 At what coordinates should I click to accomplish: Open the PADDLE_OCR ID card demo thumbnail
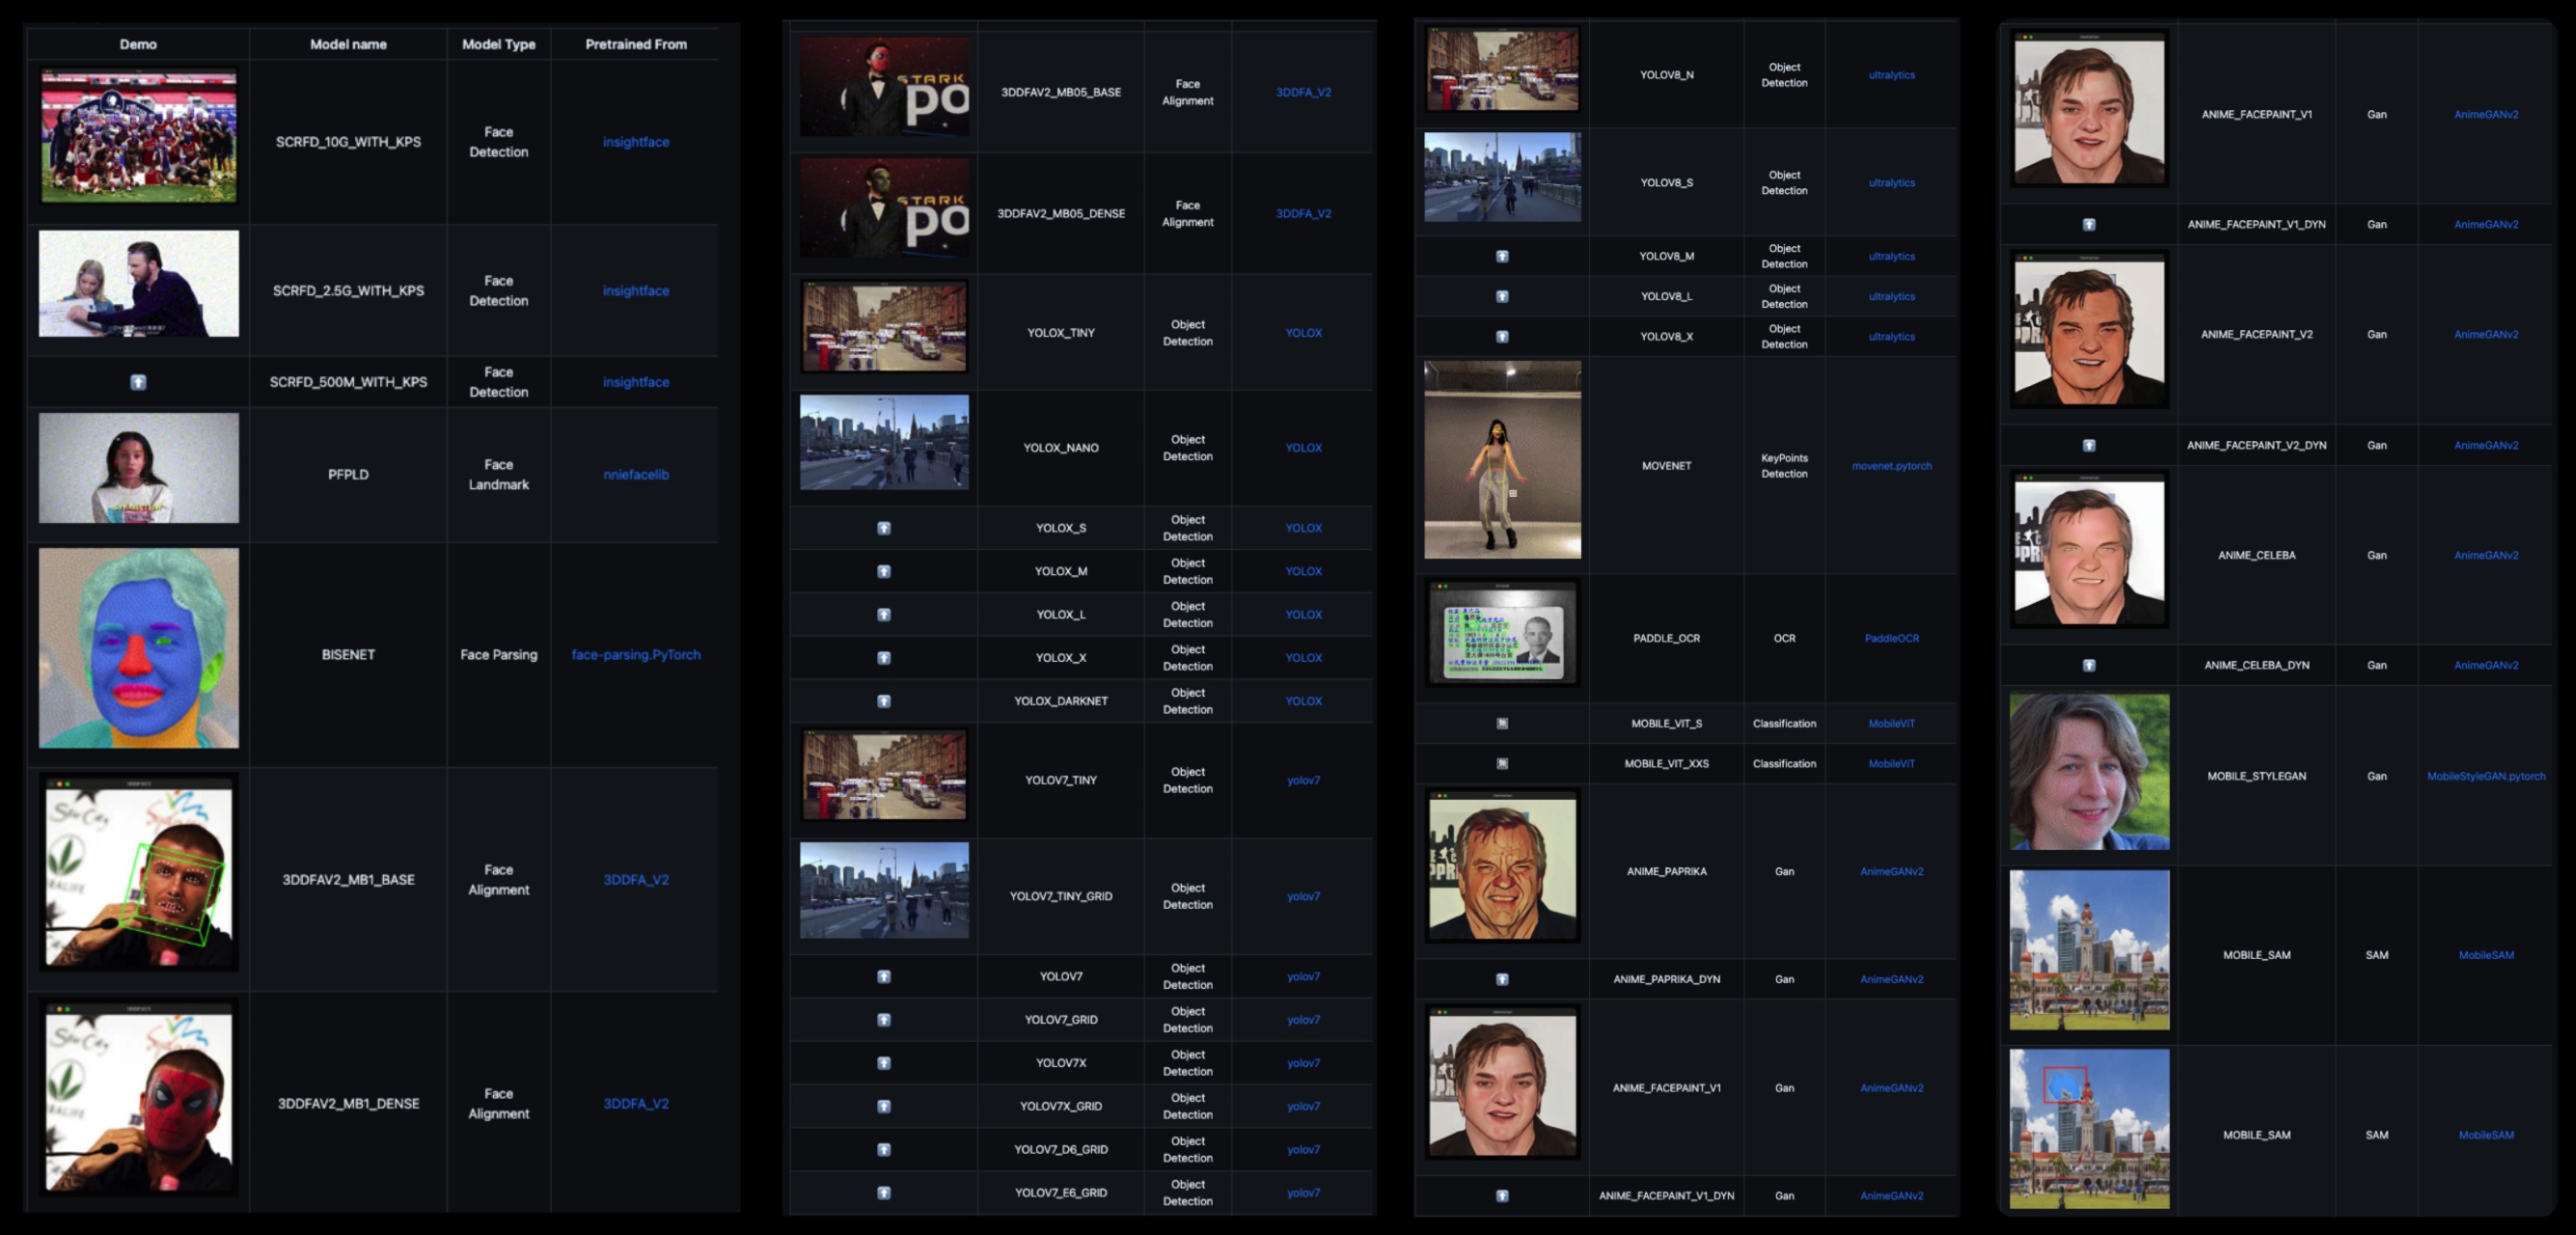pyautogui.click(x=1502, y=634)
